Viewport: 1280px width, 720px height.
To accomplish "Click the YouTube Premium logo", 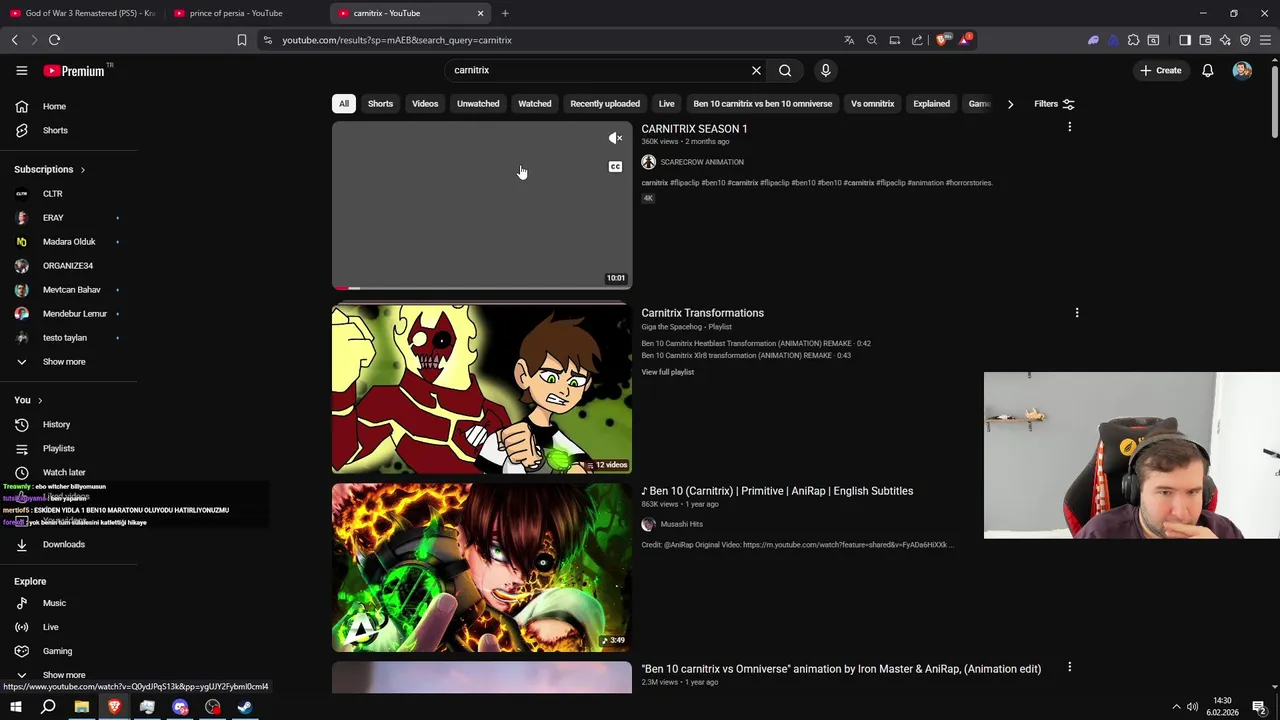I will click(x=74, y=70).
